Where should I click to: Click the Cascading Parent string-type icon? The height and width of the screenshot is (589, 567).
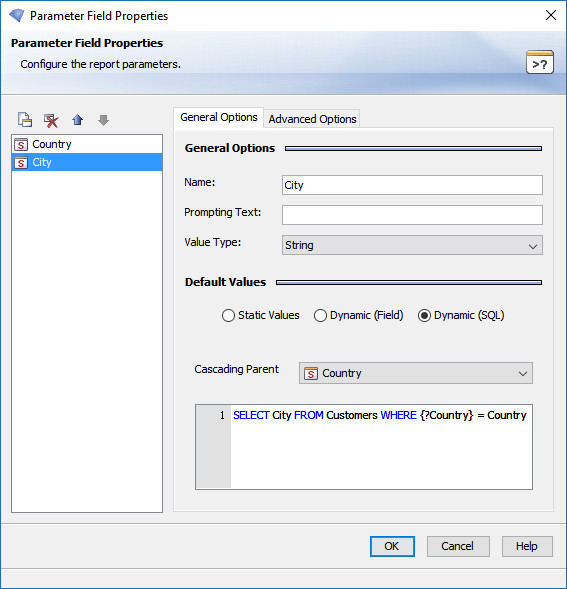311,373
